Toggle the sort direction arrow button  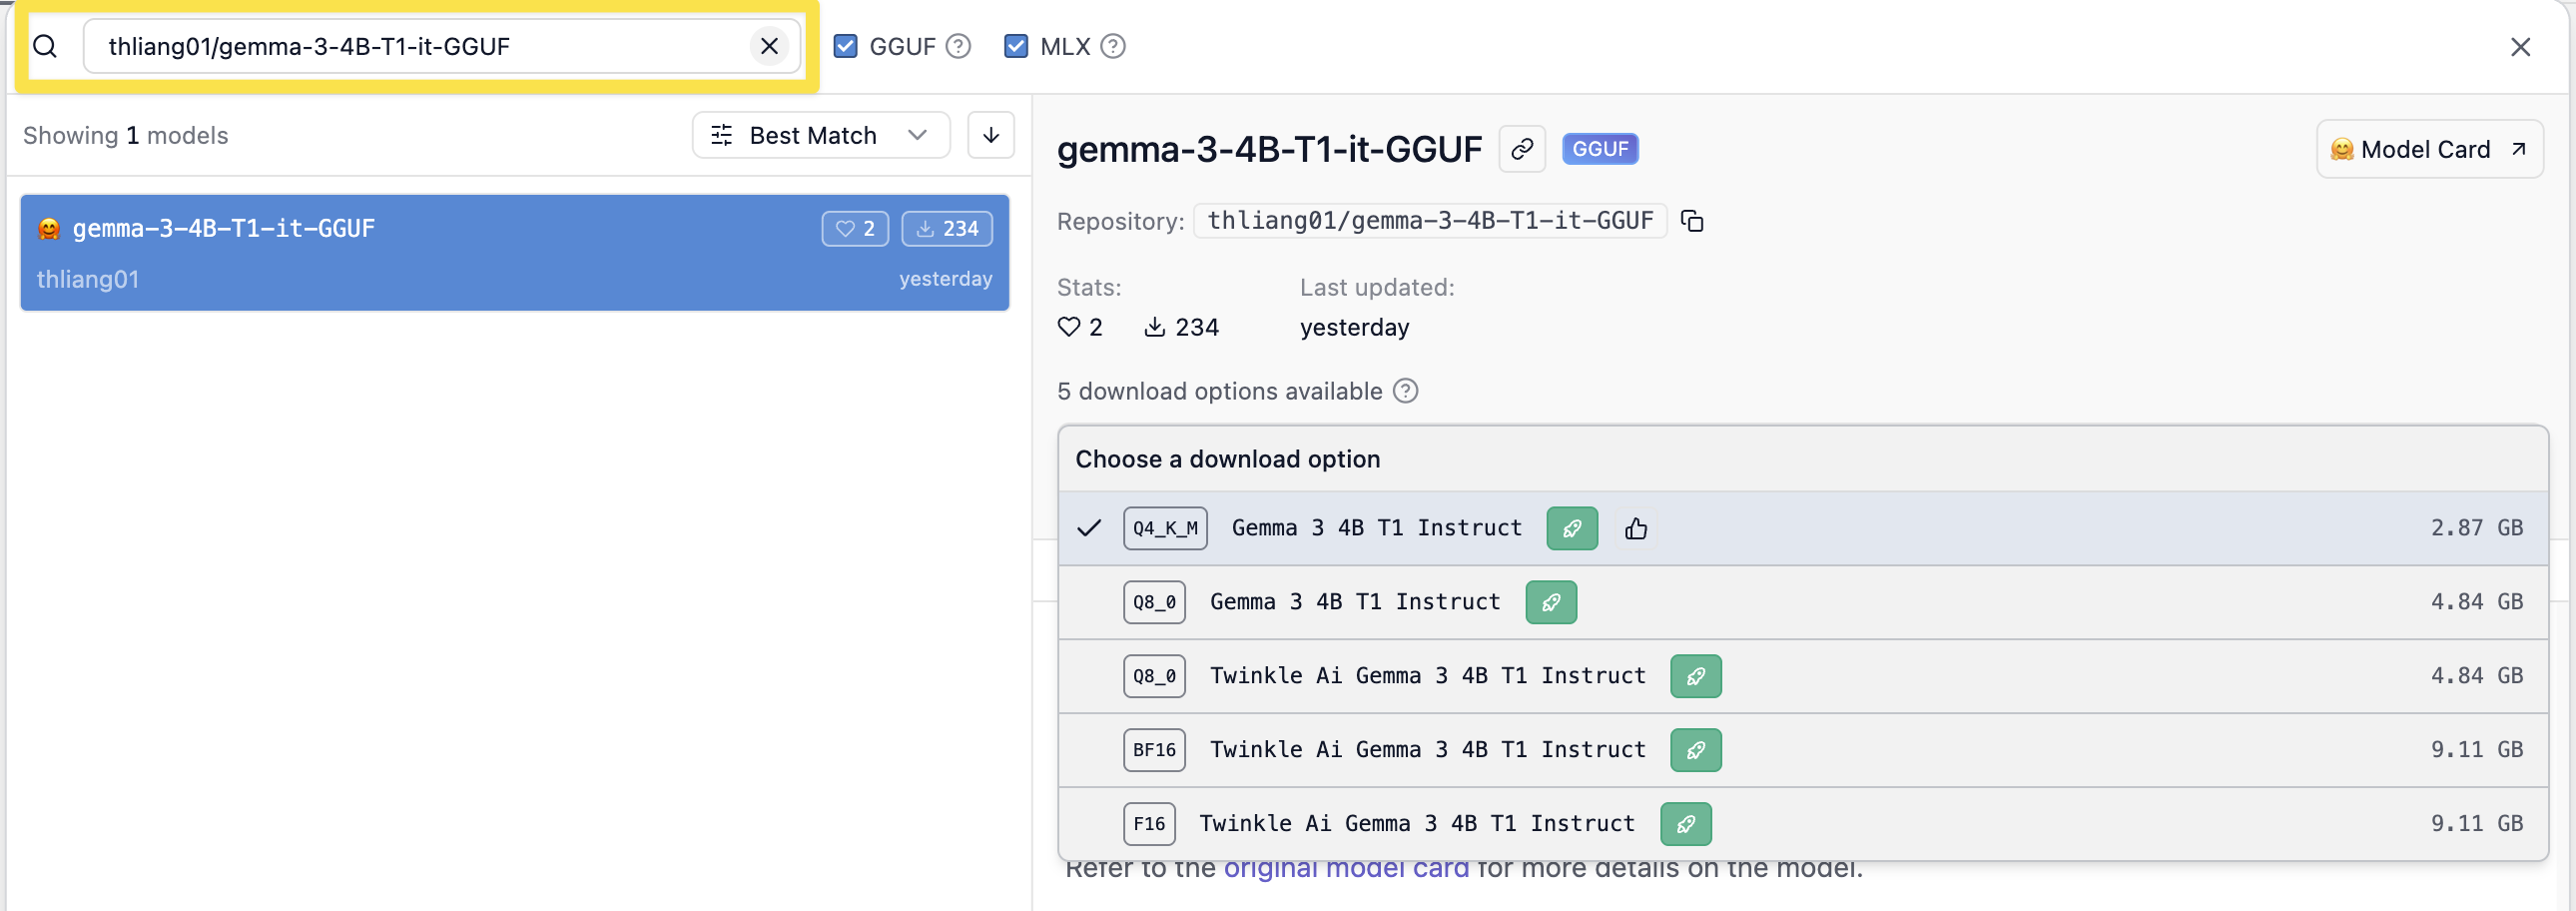[x=991, y=135]
